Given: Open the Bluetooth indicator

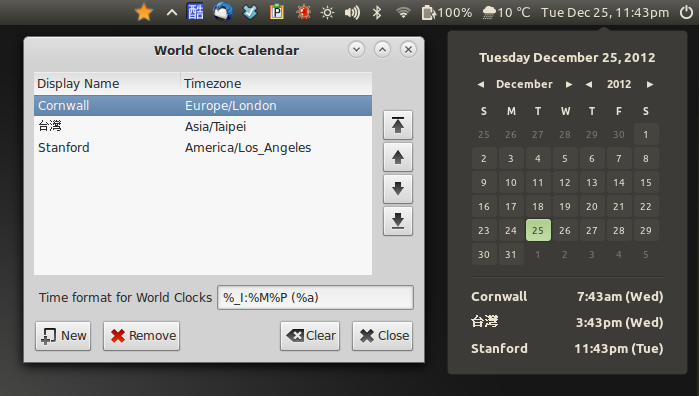Looking at the screenshot, I should [377, 12].
